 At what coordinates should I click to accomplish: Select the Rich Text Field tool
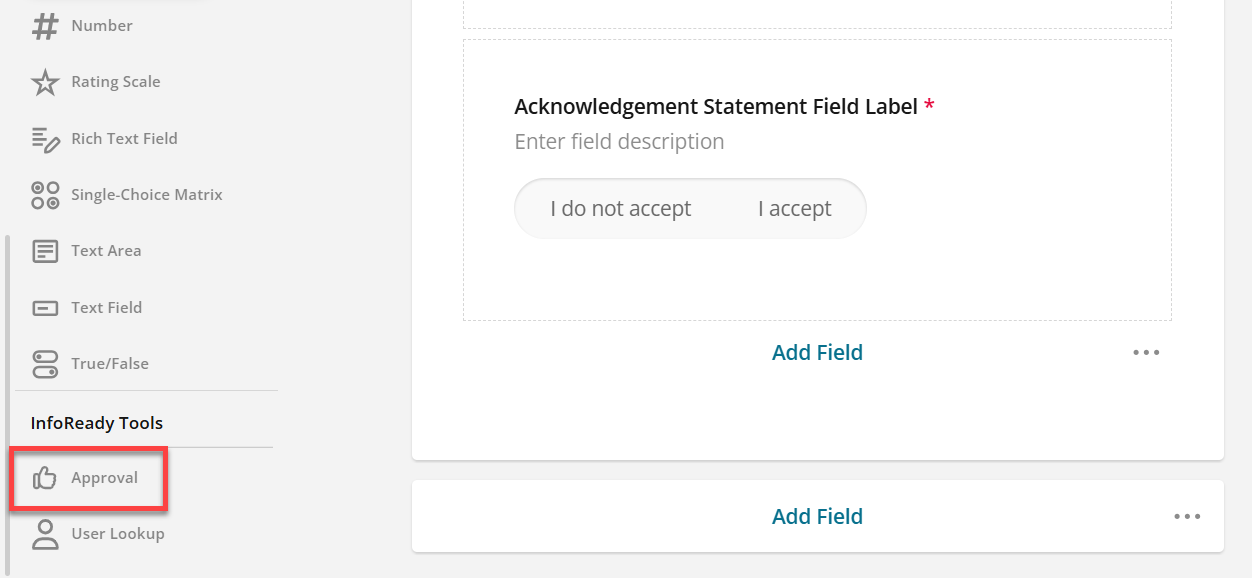point(124,138)
